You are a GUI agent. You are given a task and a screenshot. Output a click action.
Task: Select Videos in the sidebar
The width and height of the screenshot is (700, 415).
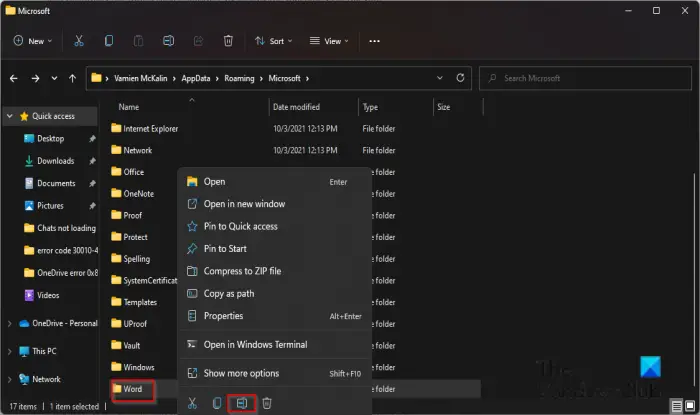[x=48, y=295]
